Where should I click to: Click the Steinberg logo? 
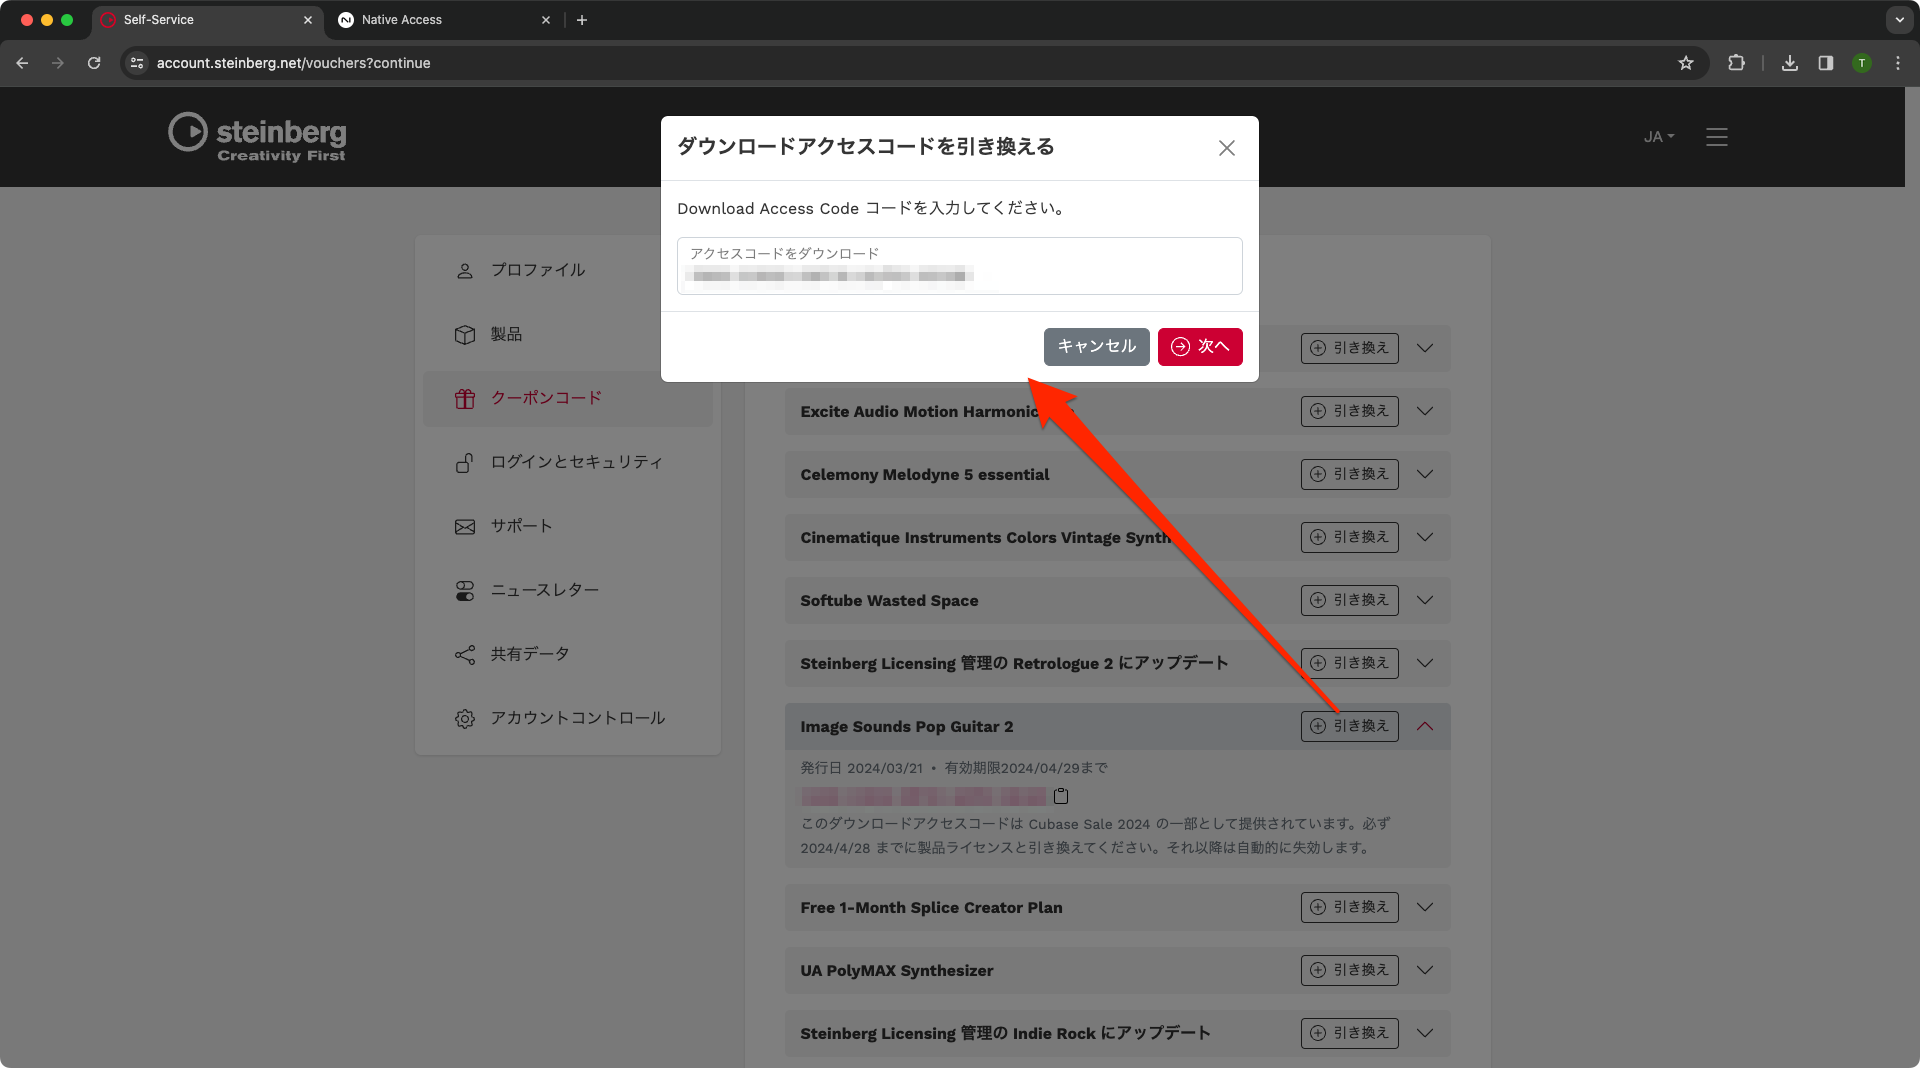pos(257,137)
